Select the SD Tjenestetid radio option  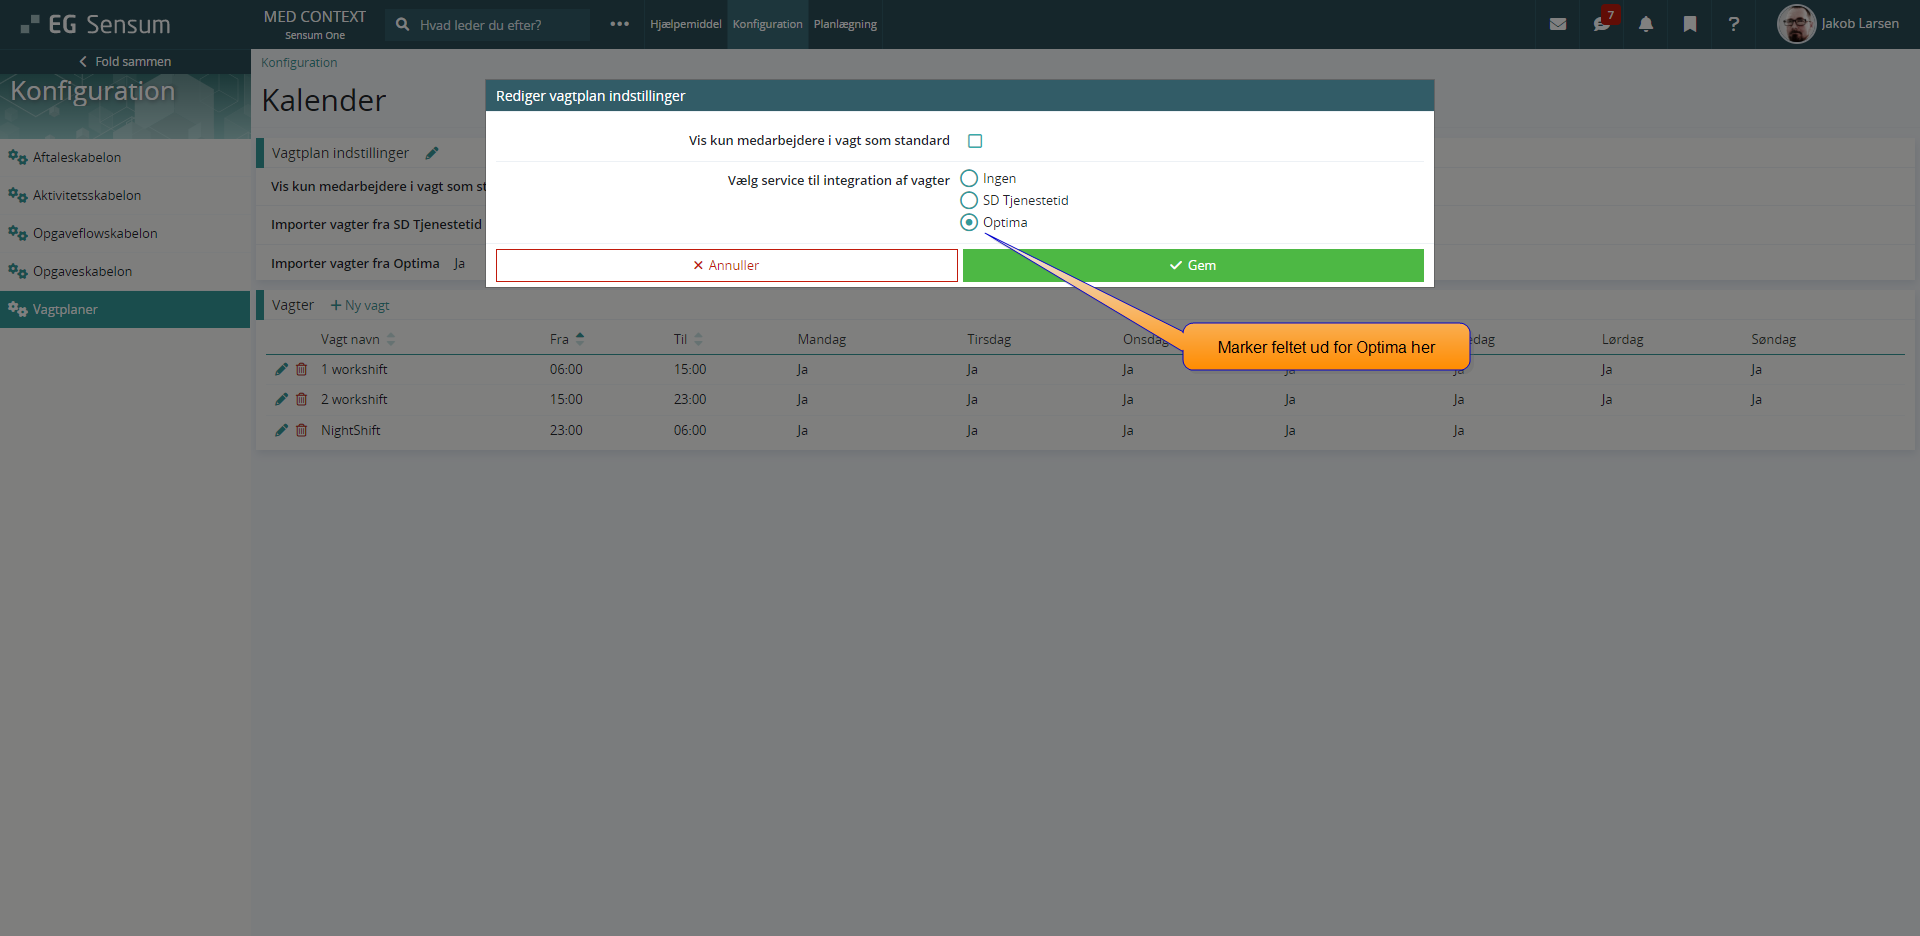tap(969, 200)
